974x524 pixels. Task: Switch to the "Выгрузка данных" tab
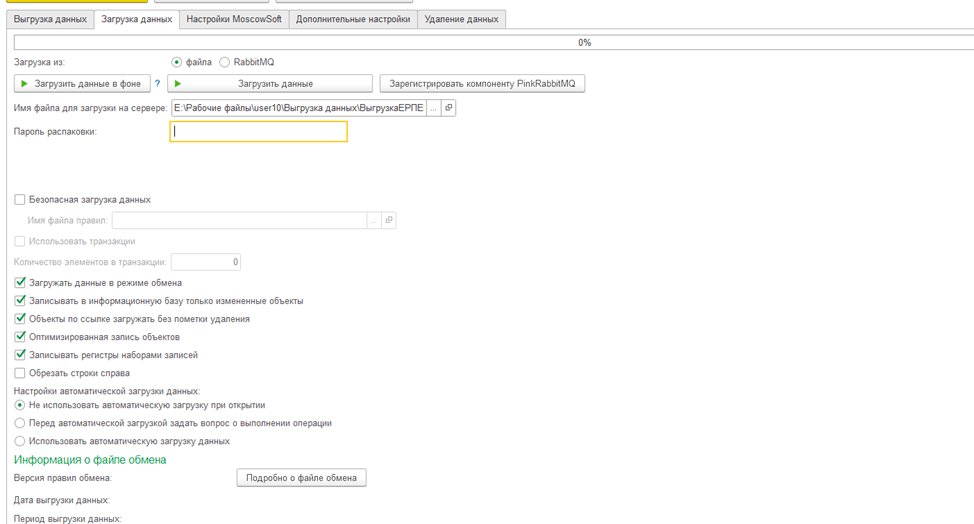(50, 19)
